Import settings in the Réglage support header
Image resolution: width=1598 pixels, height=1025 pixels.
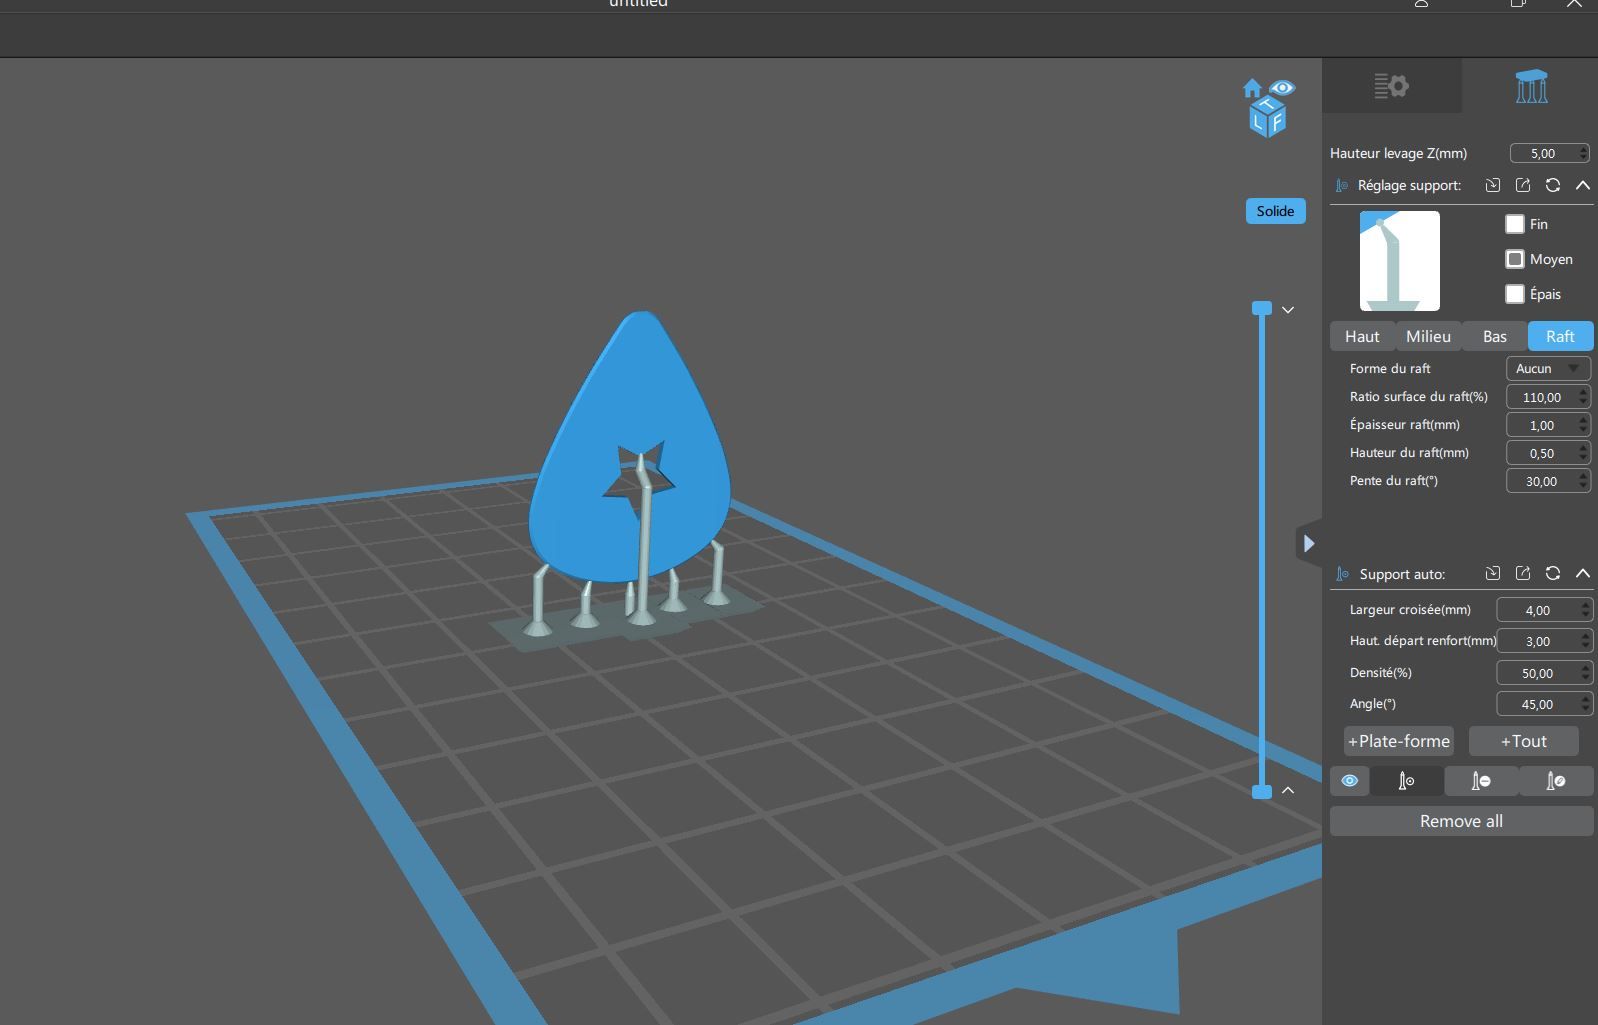click(x=1493, y=185)
